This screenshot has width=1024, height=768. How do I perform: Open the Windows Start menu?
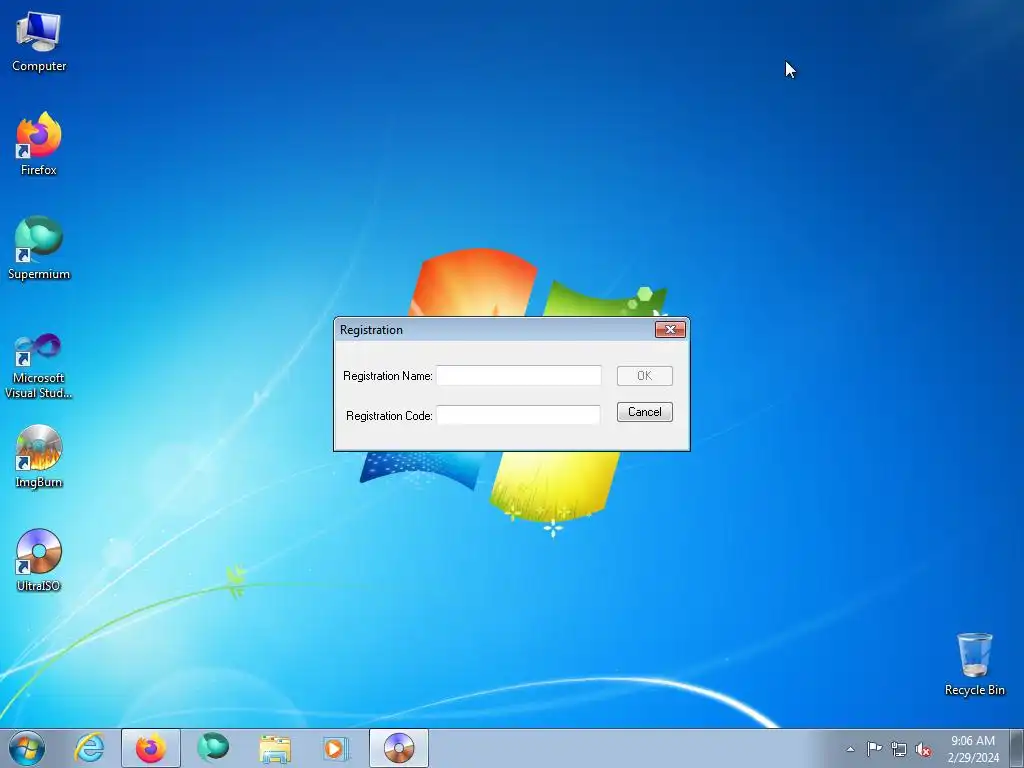[27, 748]
